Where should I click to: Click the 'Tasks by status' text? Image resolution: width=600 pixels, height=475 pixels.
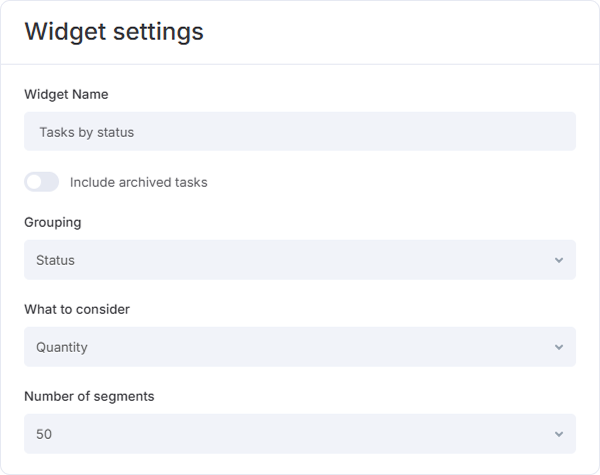[x=86, y=132]
